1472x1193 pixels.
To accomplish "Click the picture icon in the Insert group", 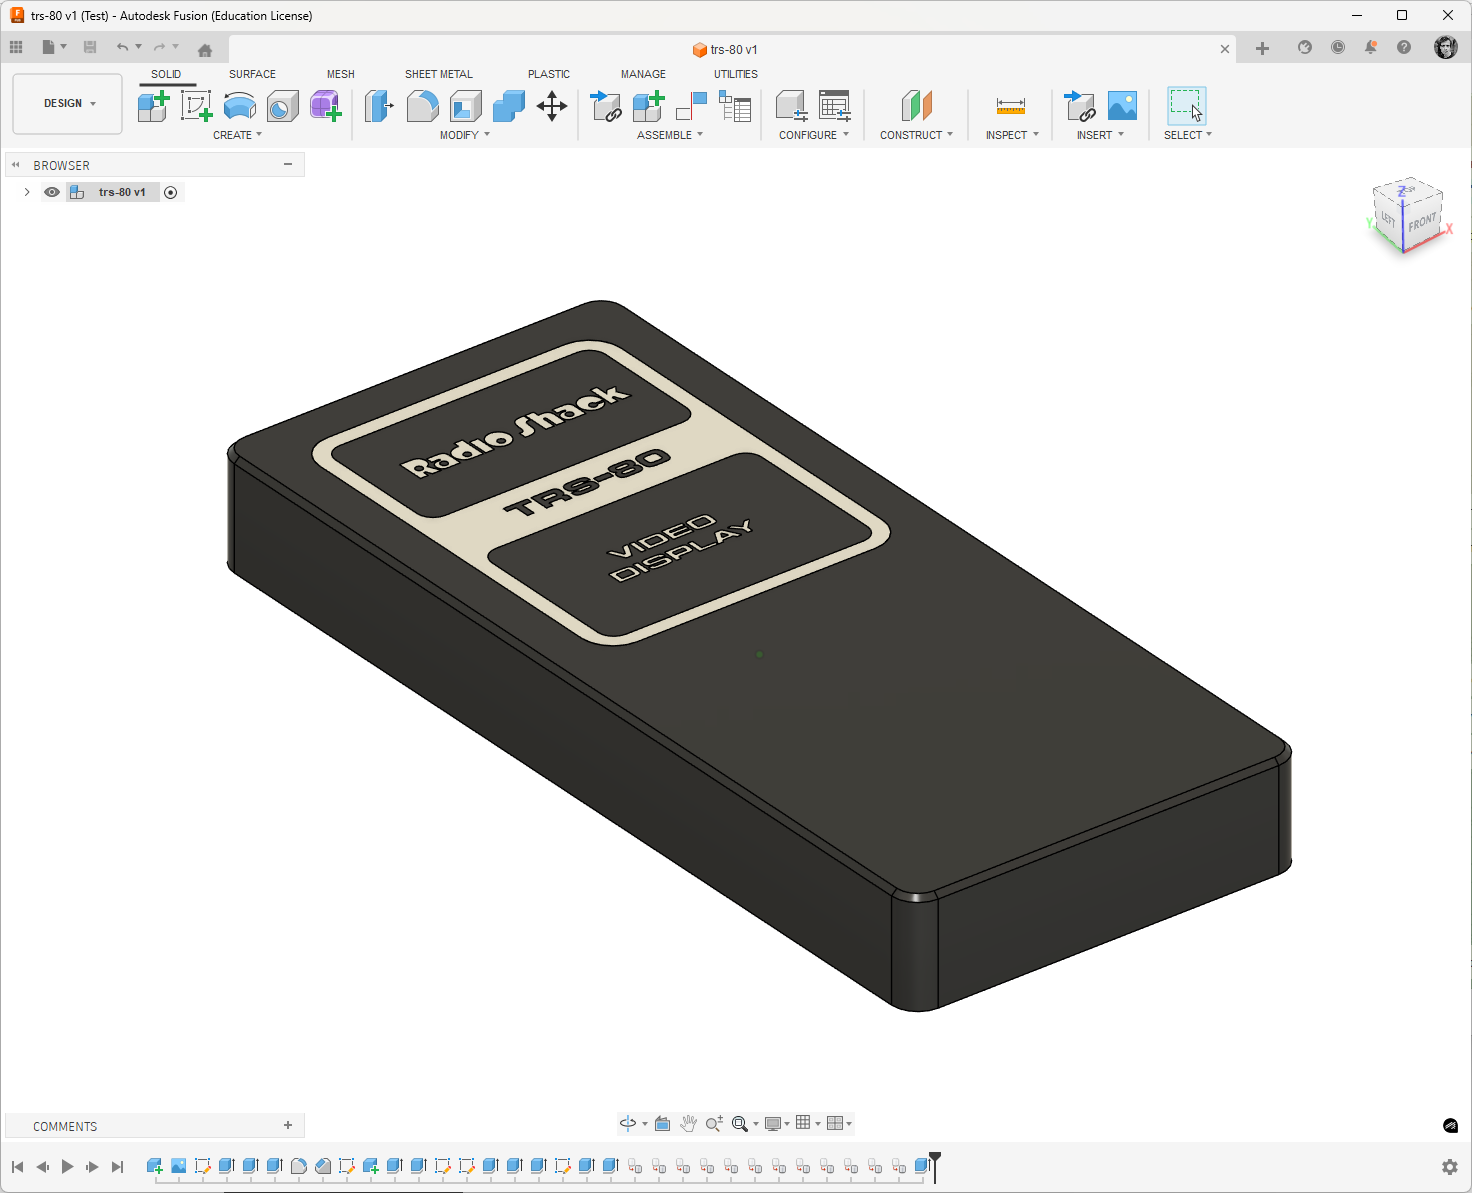I will click(1123, 106).
